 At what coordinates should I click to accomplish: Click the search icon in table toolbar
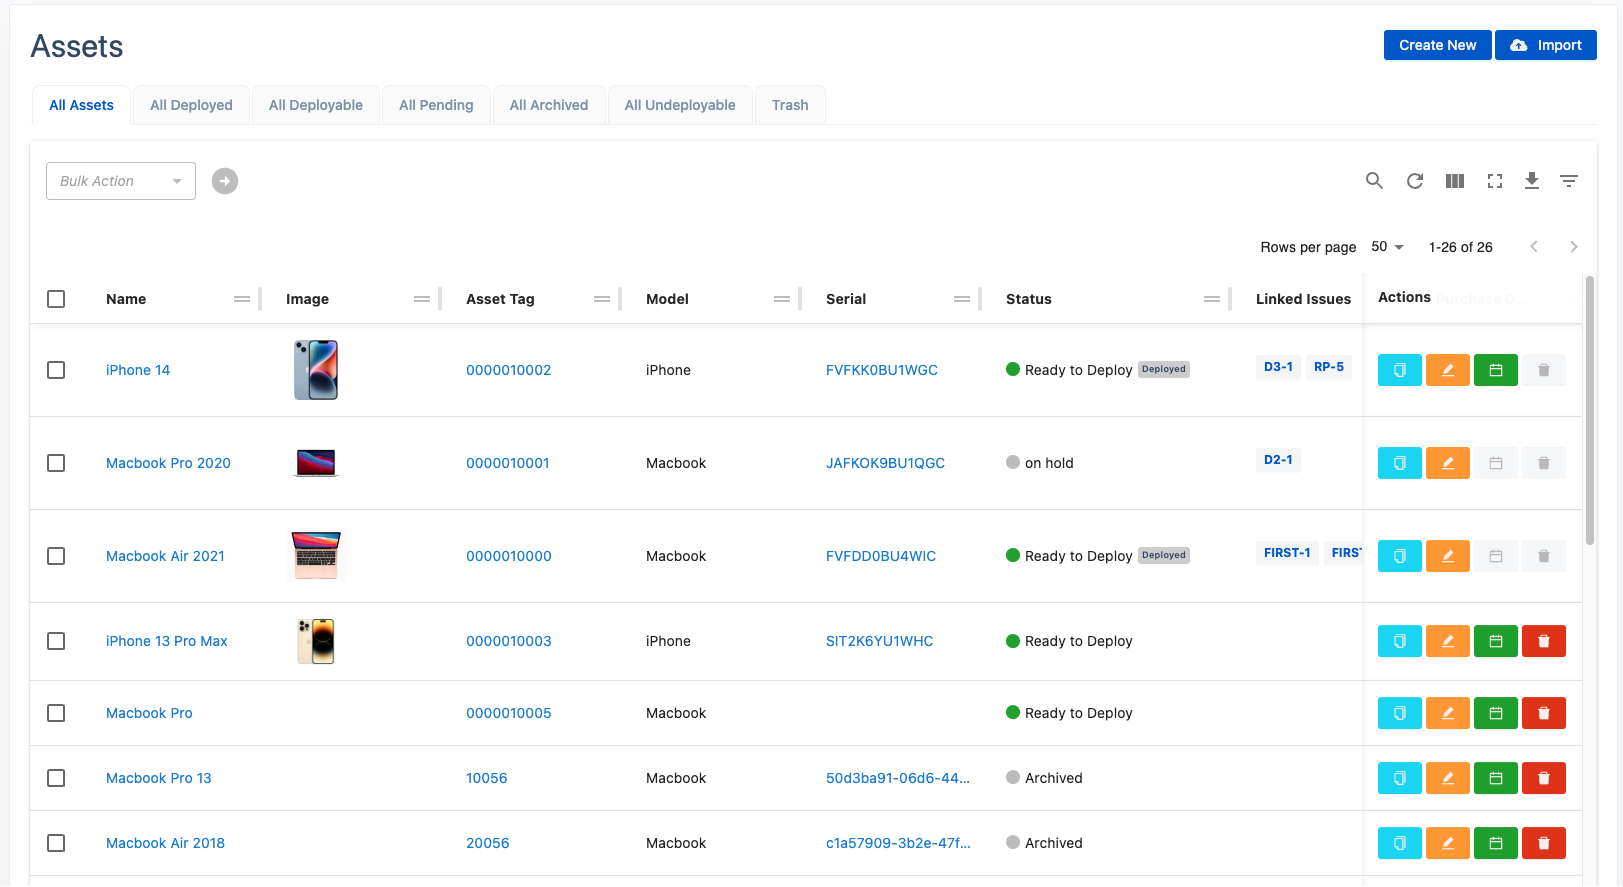pos(1374,181)
